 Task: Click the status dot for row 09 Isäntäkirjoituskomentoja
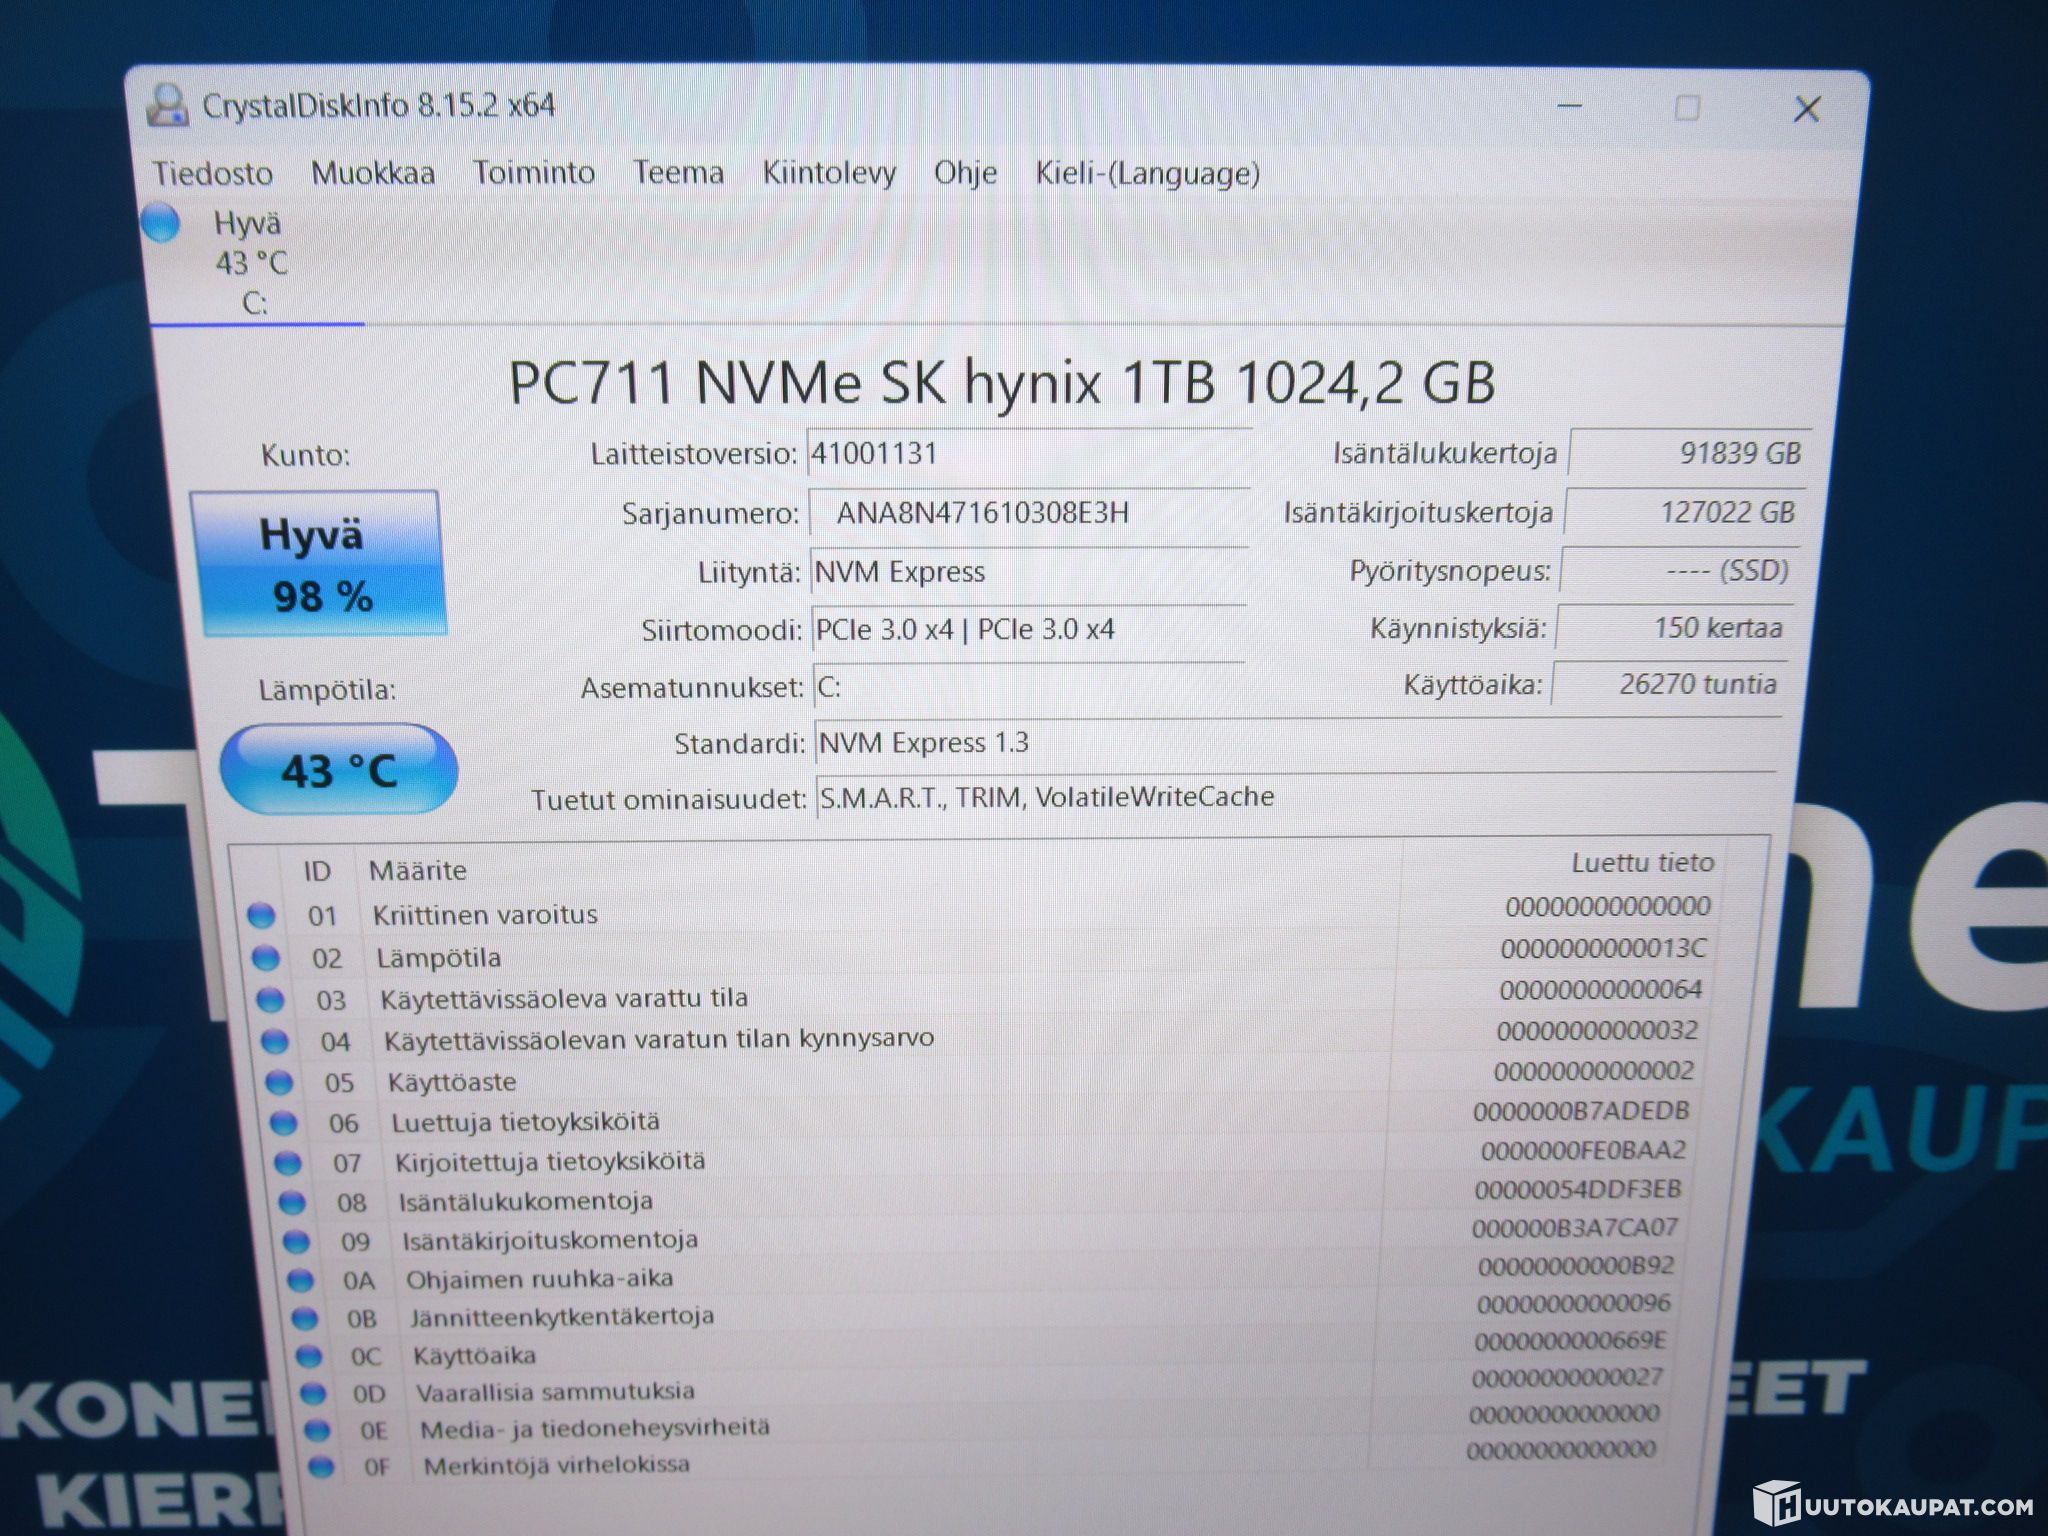pyautogui.click(x=296, y=1241)
